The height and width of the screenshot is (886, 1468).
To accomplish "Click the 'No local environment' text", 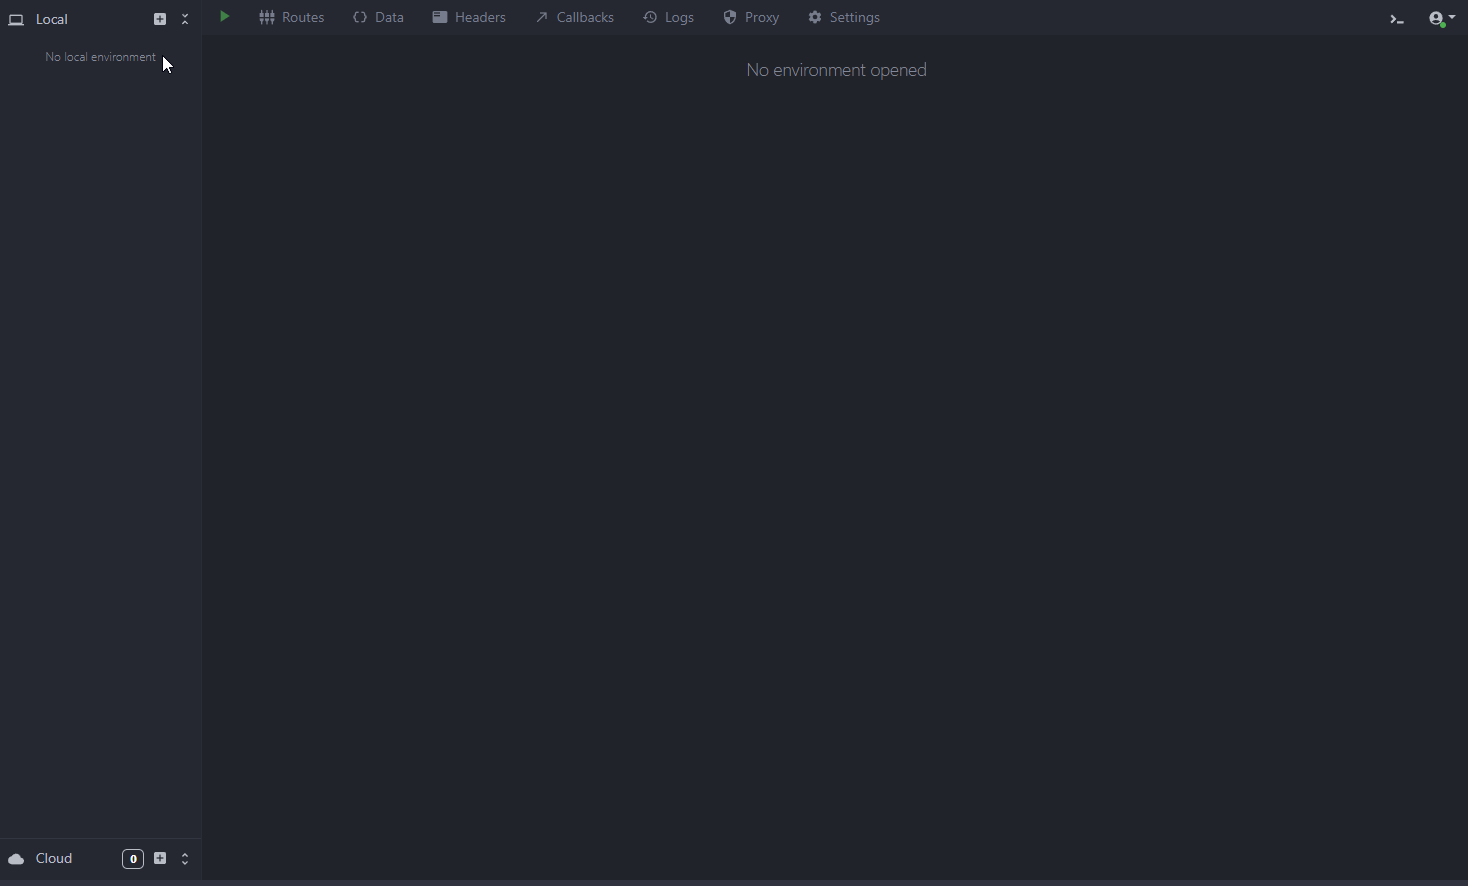I will click(x=100, y=57).
